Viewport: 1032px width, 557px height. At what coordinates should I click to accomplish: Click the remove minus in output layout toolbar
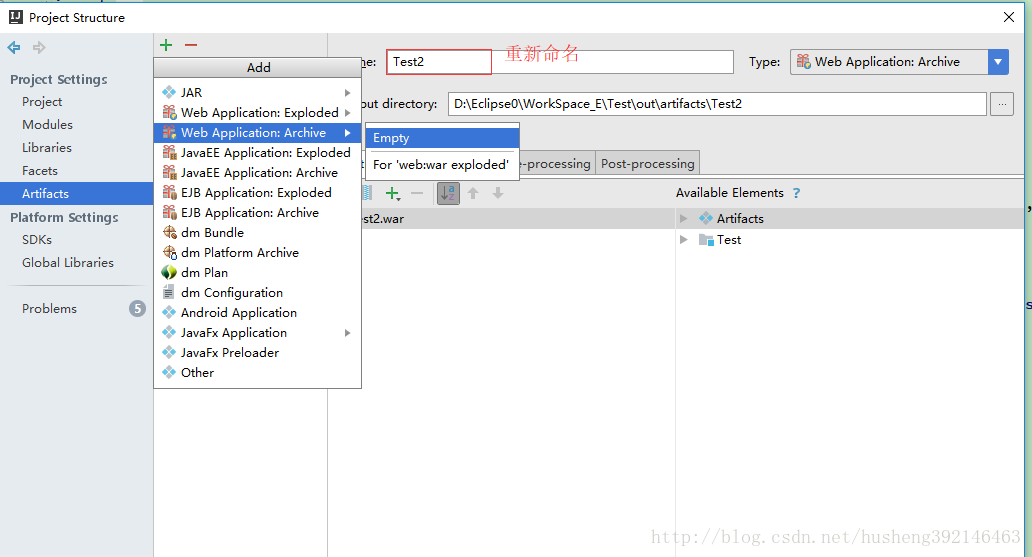pos(417,193)
